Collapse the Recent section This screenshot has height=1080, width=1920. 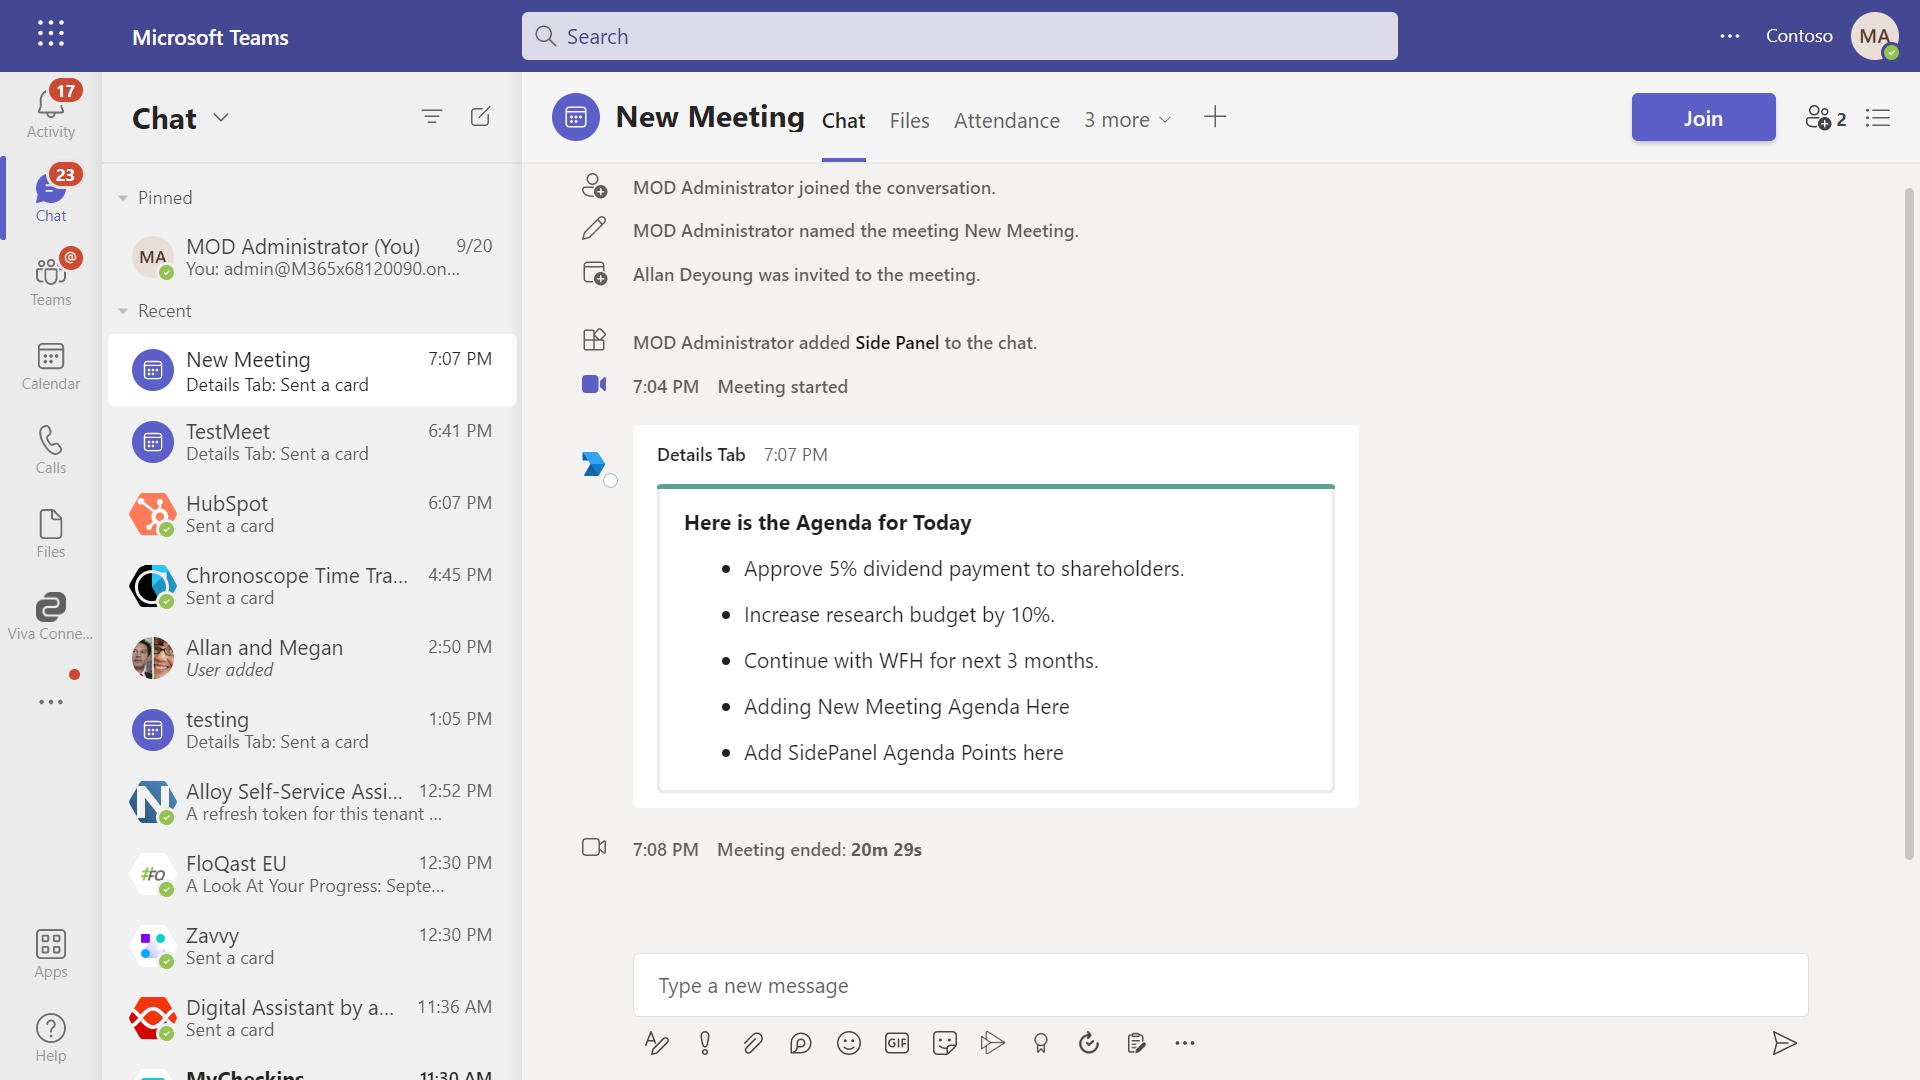(123, 311)
